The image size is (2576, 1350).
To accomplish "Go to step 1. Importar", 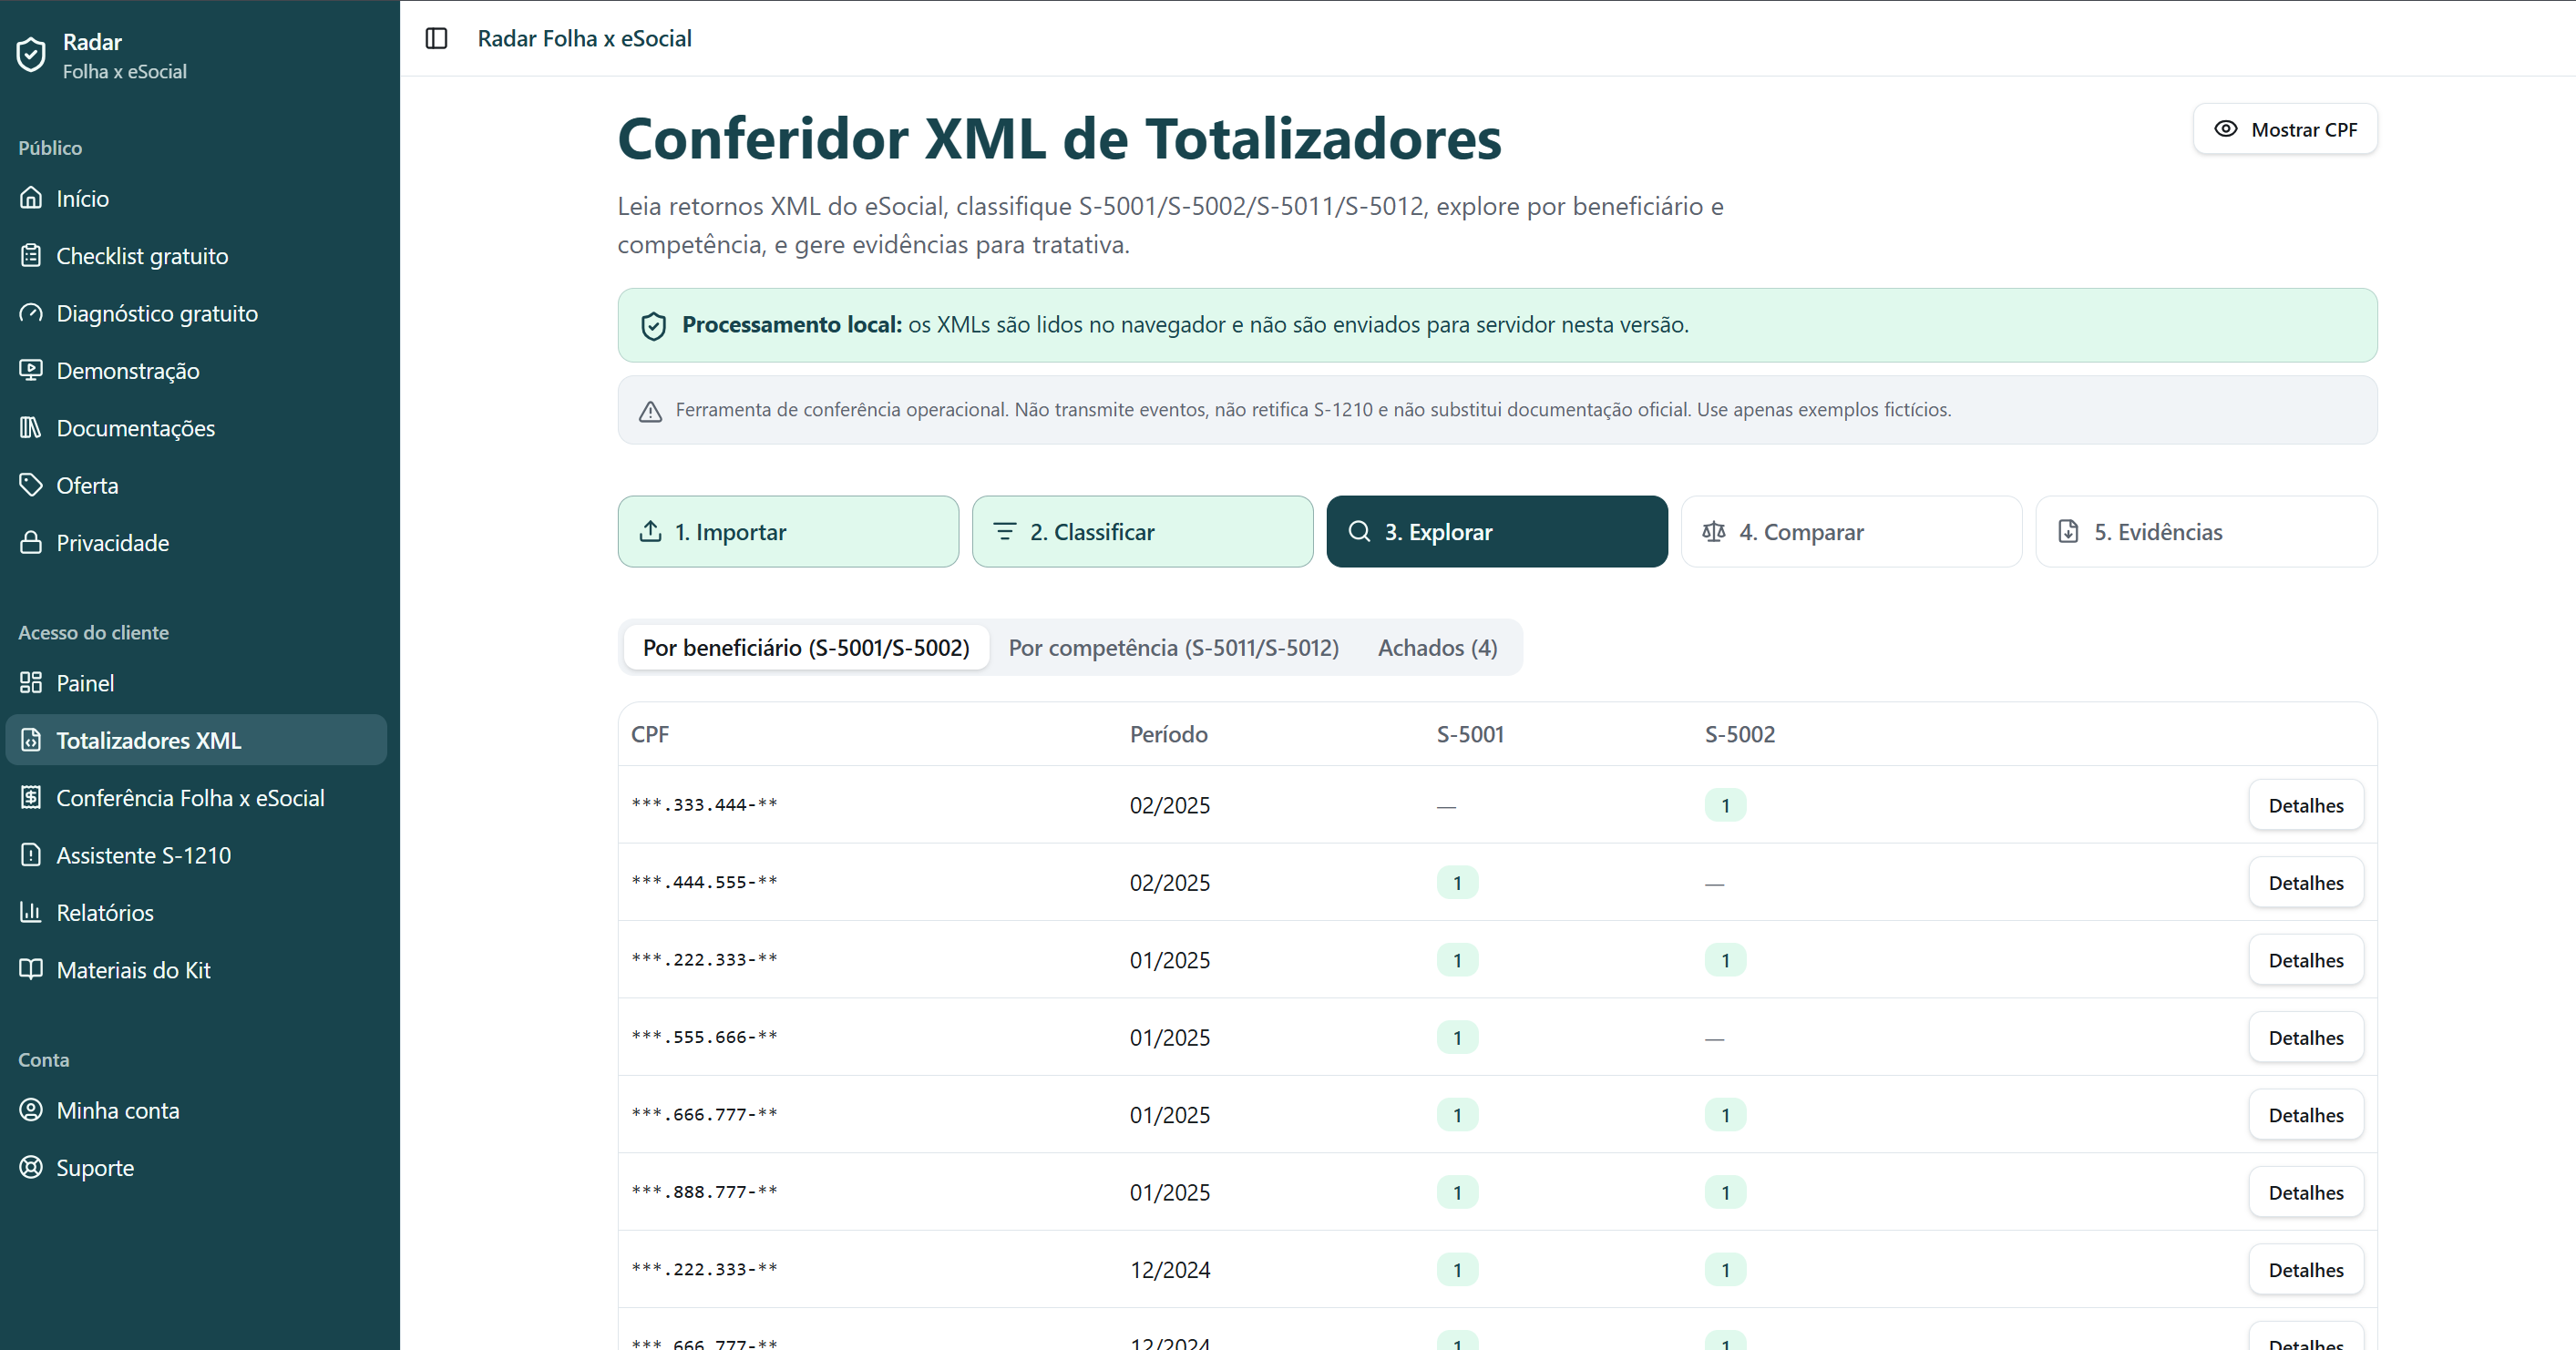I will click(x=788, y=531).
